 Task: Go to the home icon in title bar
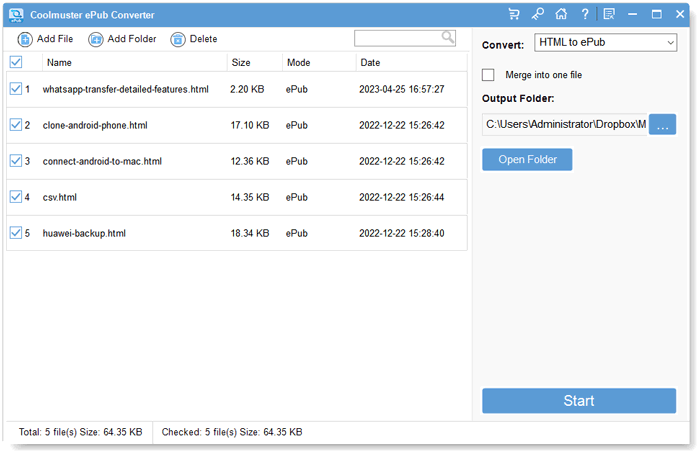coord(561,14)
